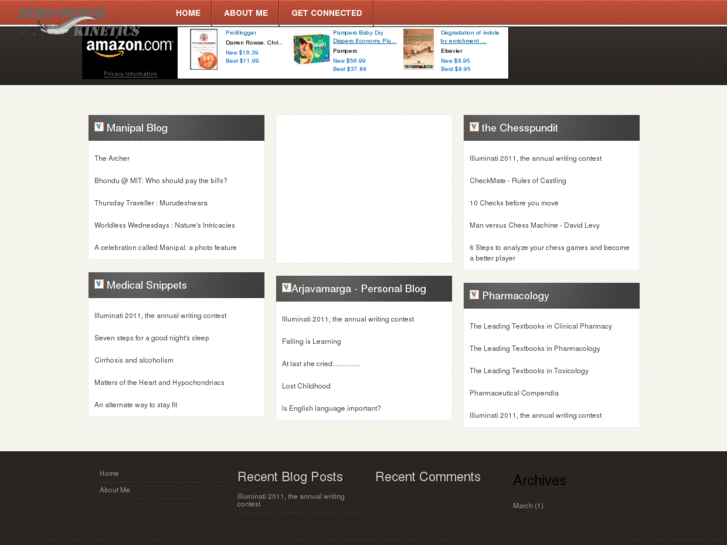The height and width of the screenshot is (545, 727).
Task: Open the GET CONNECTED menu item
Action: [327, 13]
